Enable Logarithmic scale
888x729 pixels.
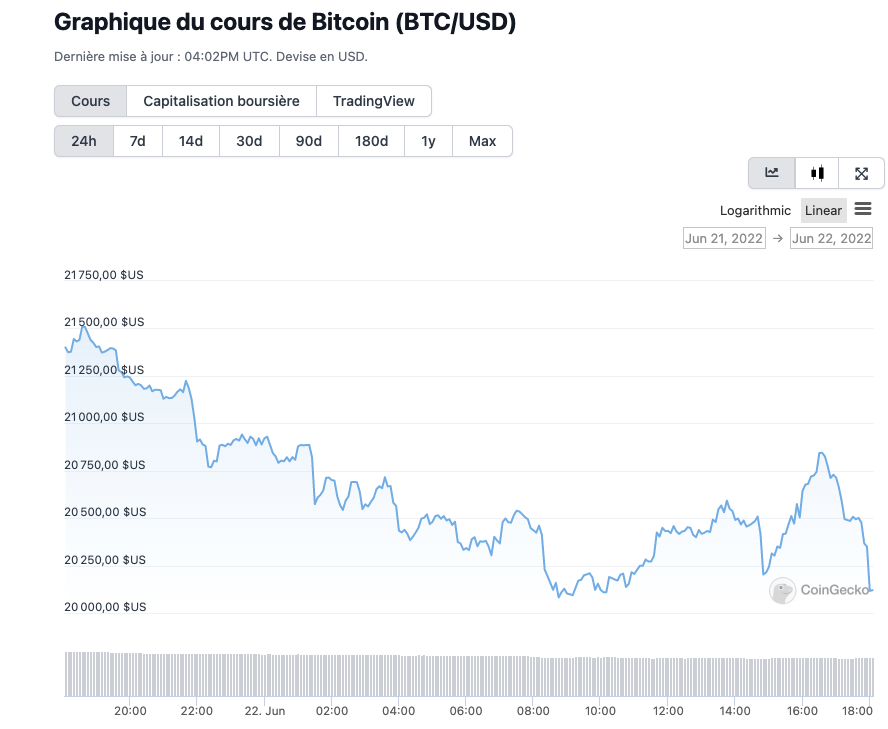tap(755, 211)
